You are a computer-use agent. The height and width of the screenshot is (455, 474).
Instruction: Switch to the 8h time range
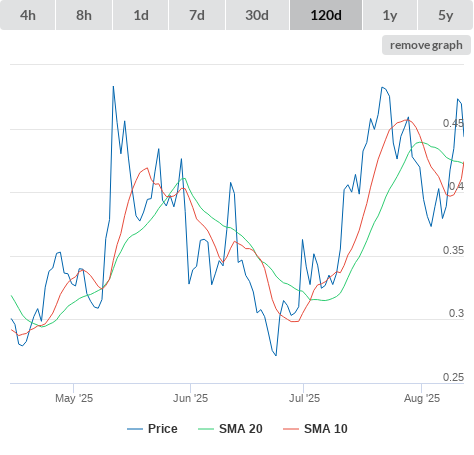[x=84, y=15]
